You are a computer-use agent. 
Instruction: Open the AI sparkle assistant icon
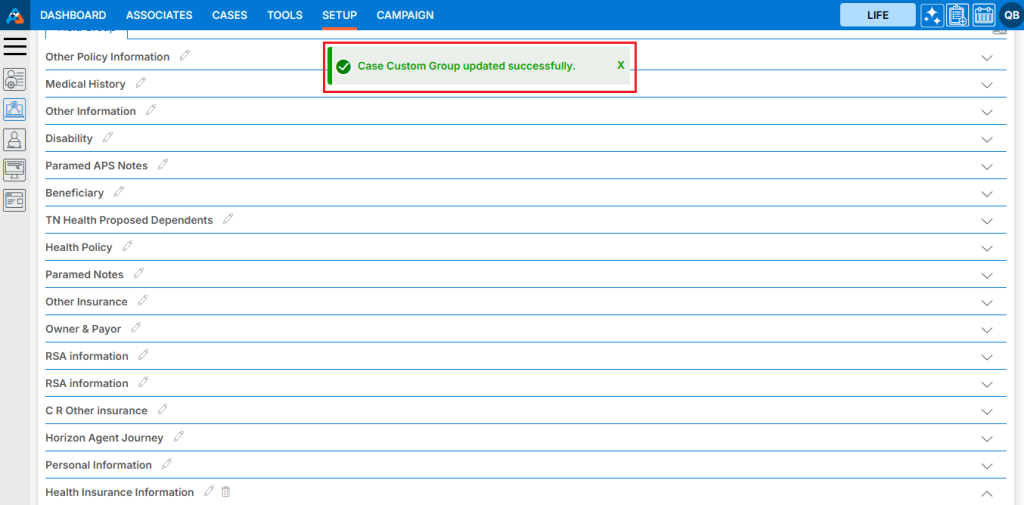(x=932, y=15)
